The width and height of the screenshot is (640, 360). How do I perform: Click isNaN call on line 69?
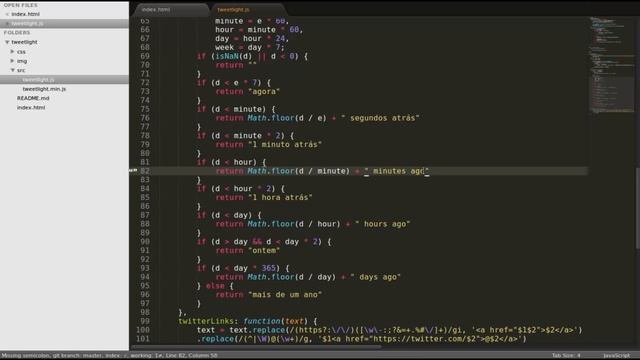(227, 56)
